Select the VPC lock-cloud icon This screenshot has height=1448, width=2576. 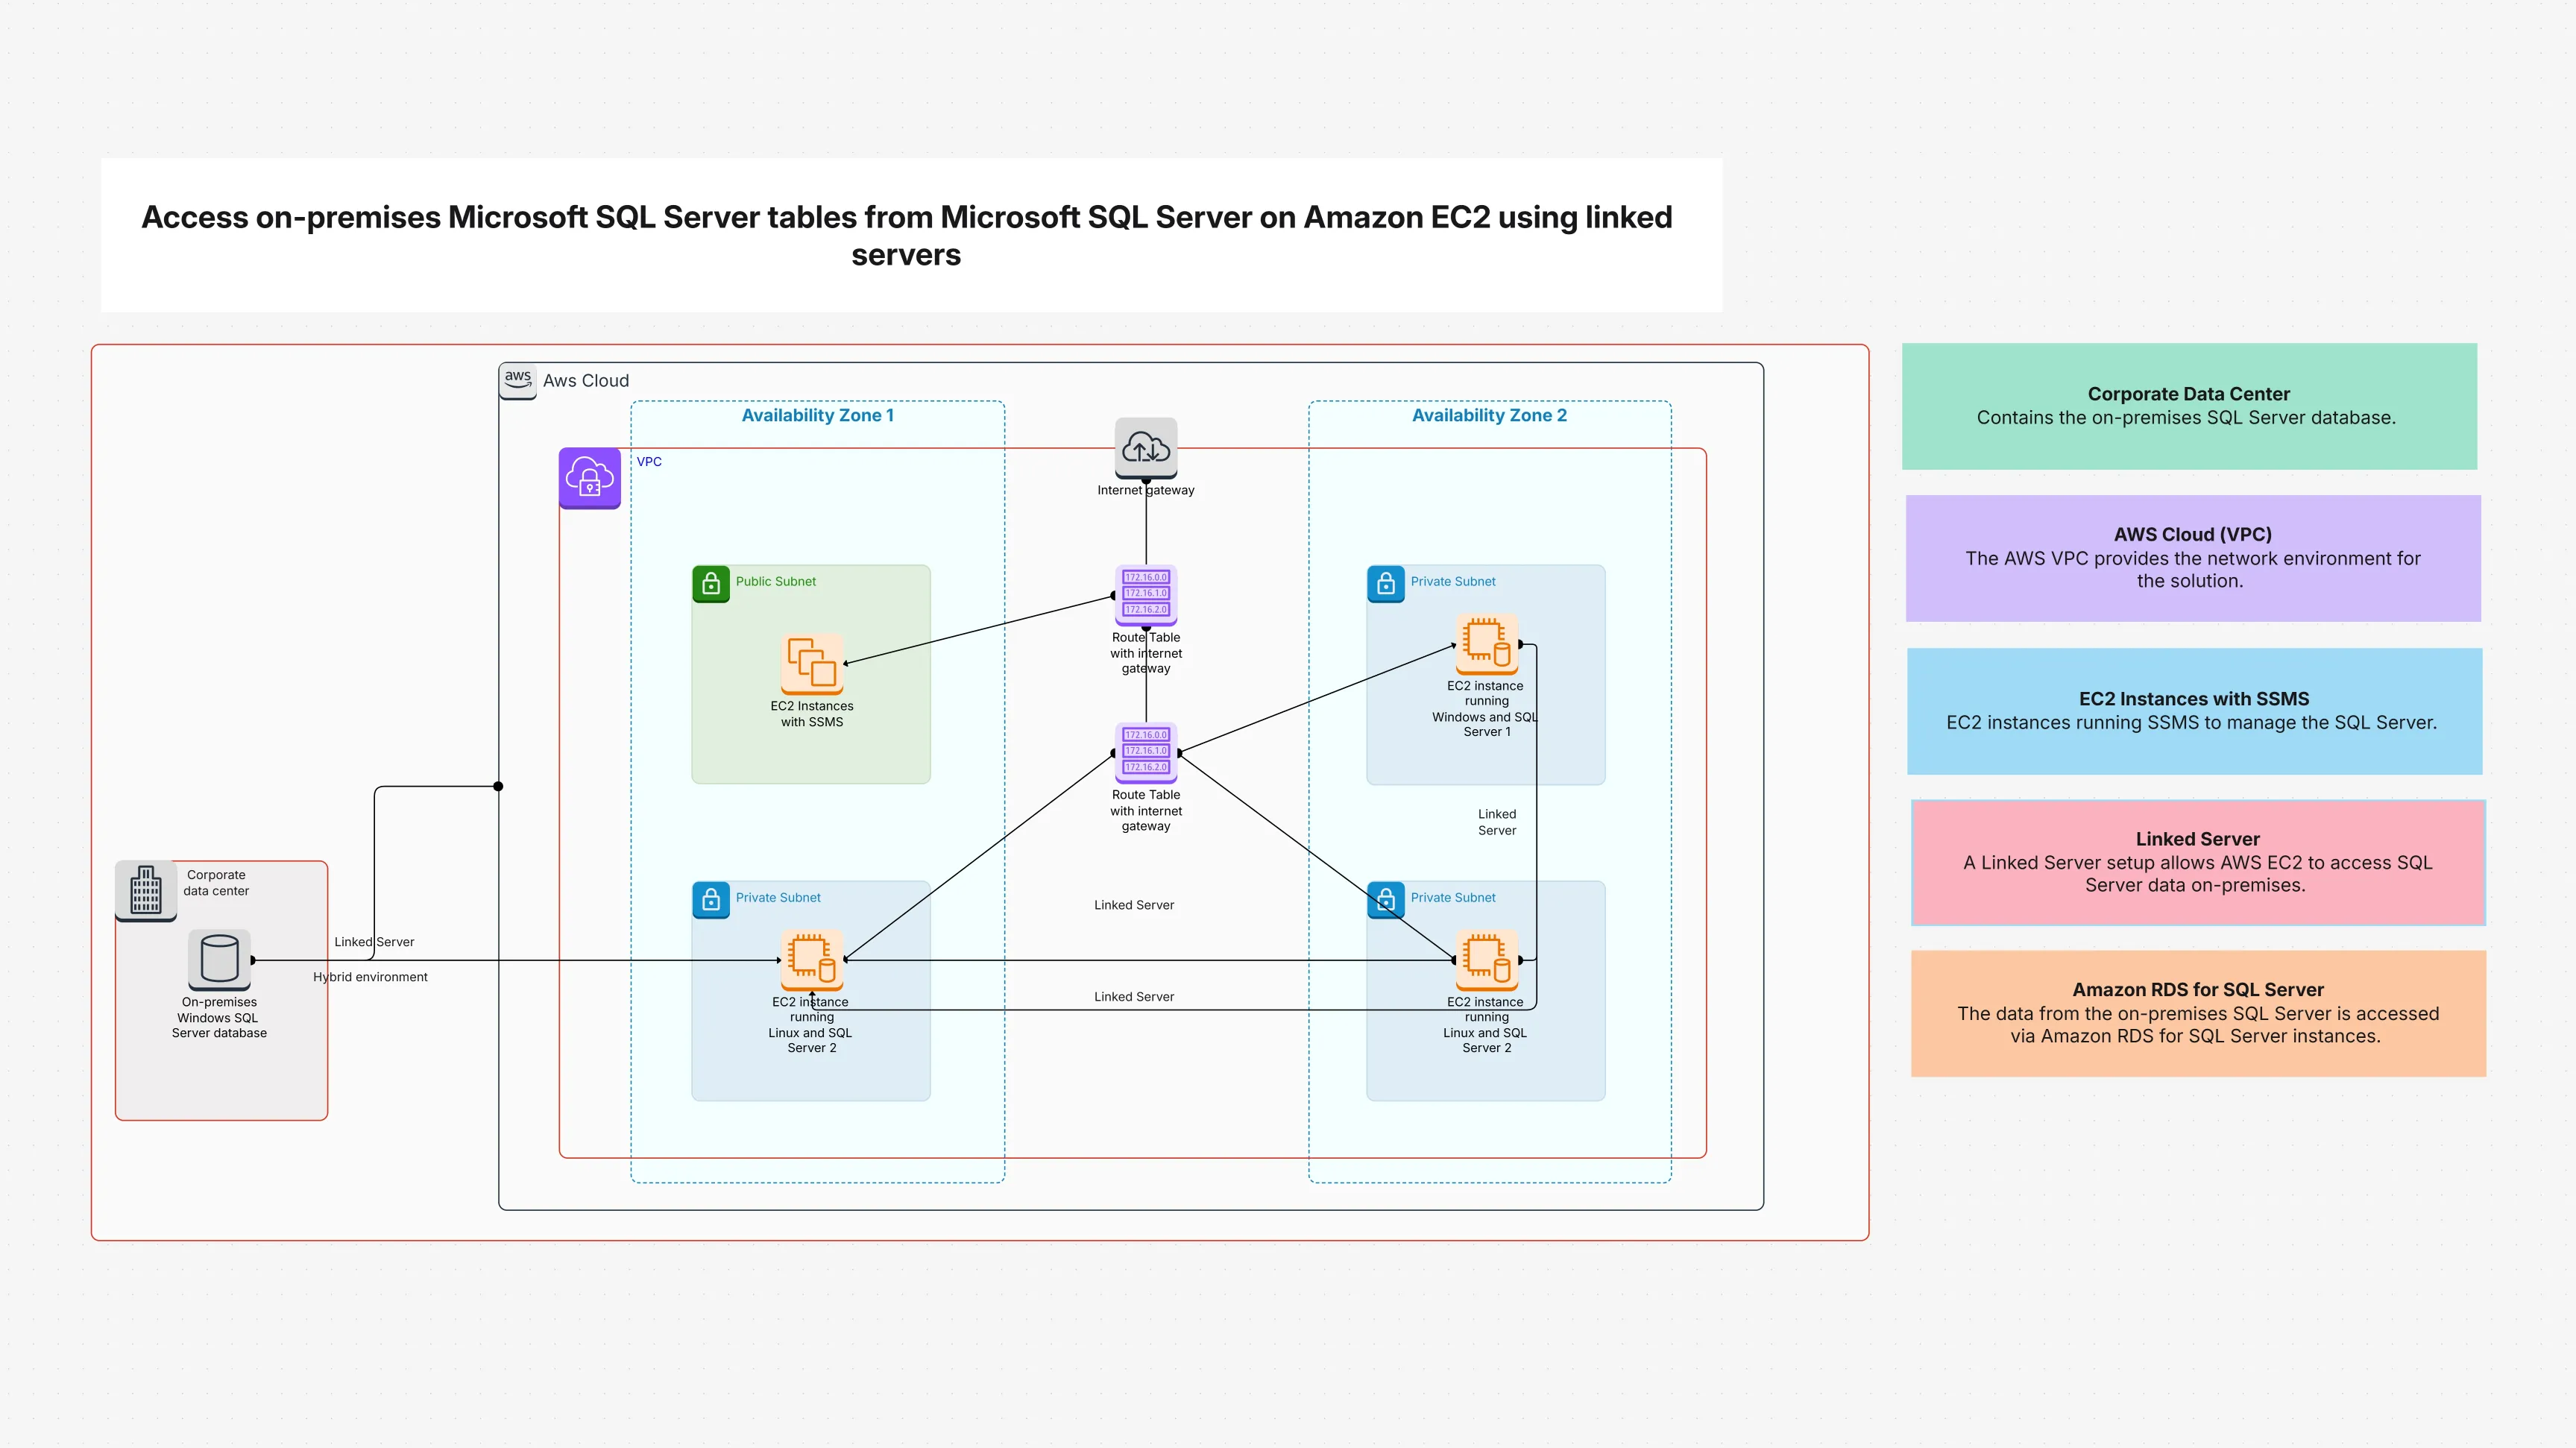pos(590,479)
